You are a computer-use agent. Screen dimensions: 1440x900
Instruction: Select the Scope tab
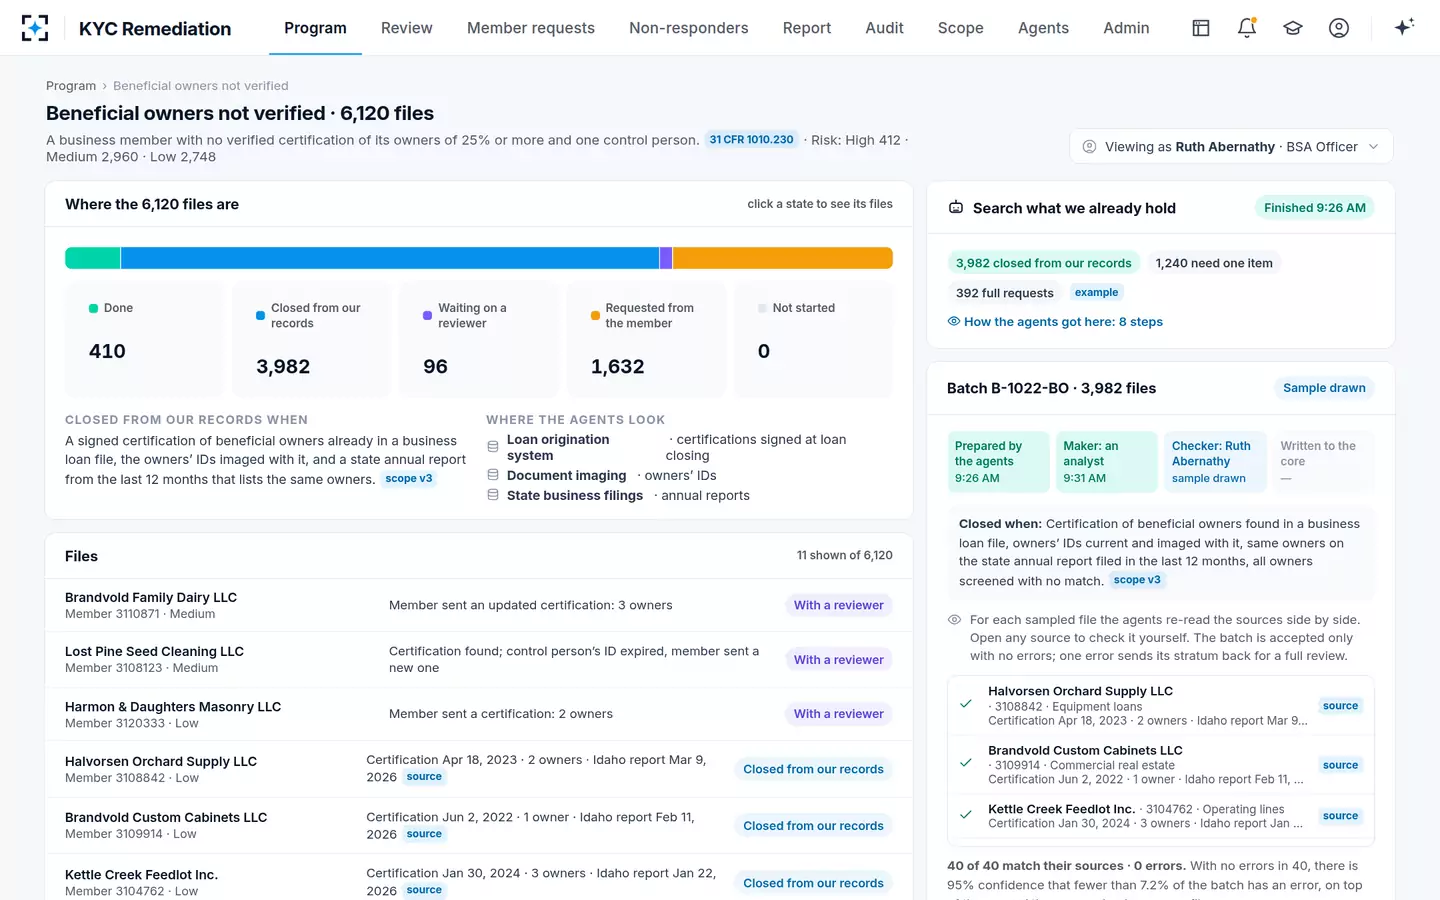click(x=961, y=28)
